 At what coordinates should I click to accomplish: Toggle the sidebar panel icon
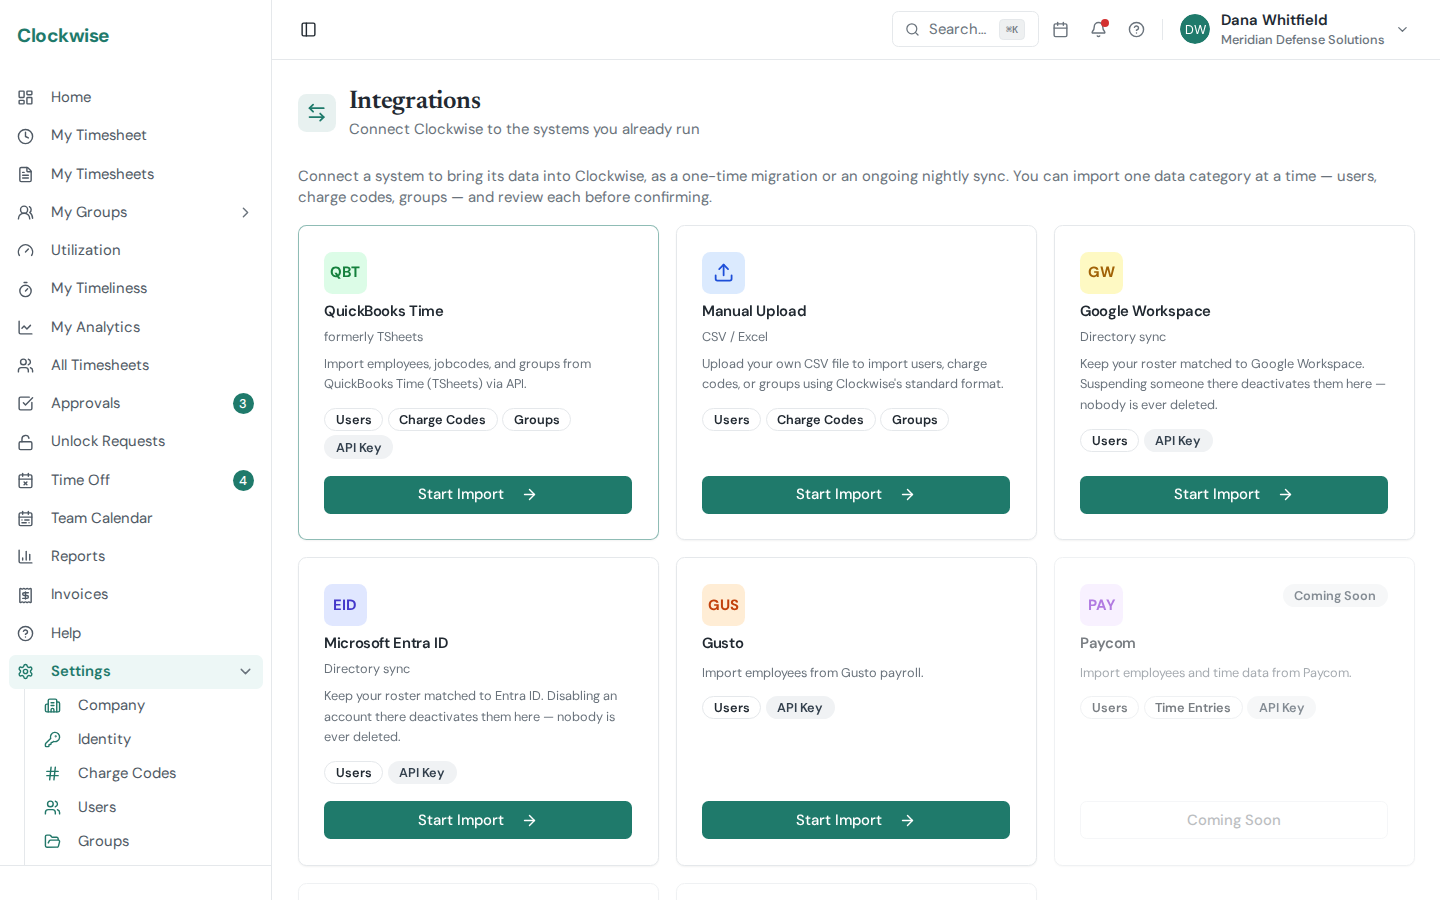309,30
